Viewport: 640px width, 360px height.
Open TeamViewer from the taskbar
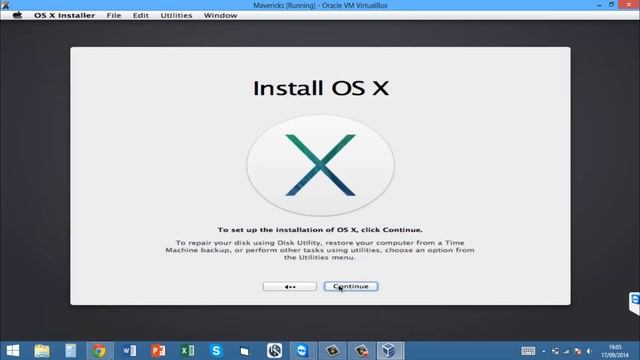click(302, 351)
